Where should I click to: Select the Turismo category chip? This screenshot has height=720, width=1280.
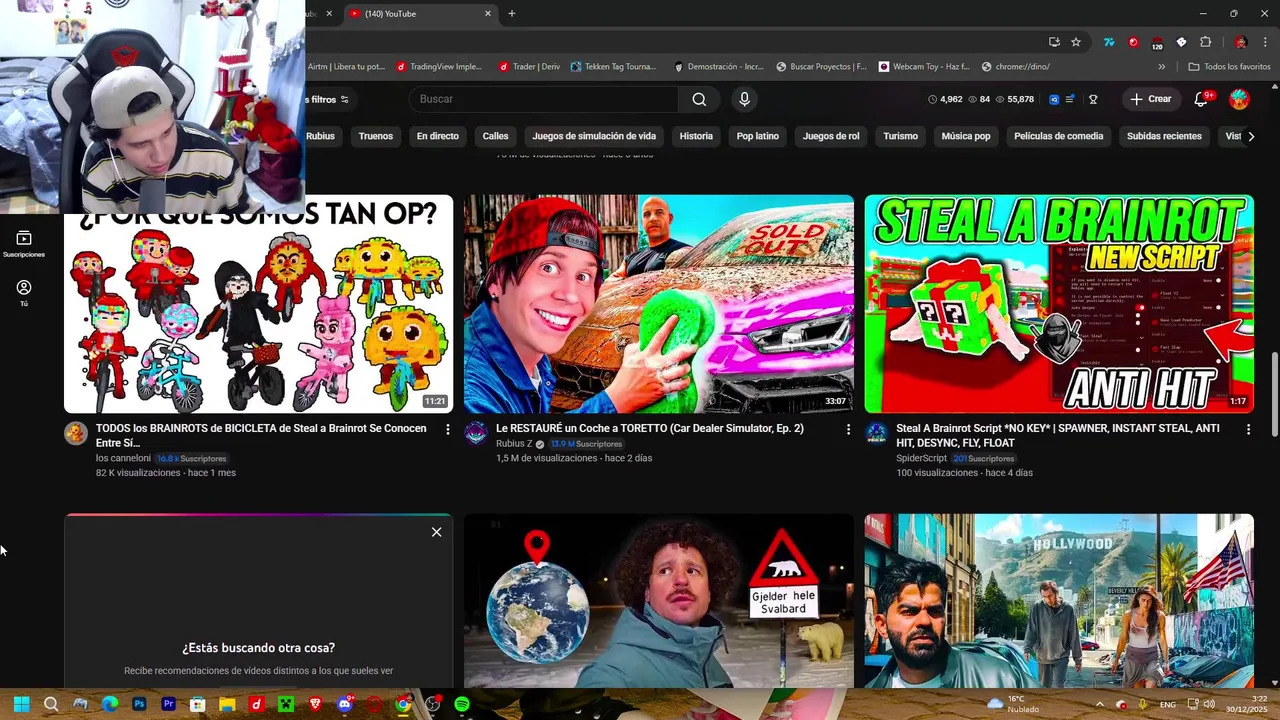(x=900, y=136)
